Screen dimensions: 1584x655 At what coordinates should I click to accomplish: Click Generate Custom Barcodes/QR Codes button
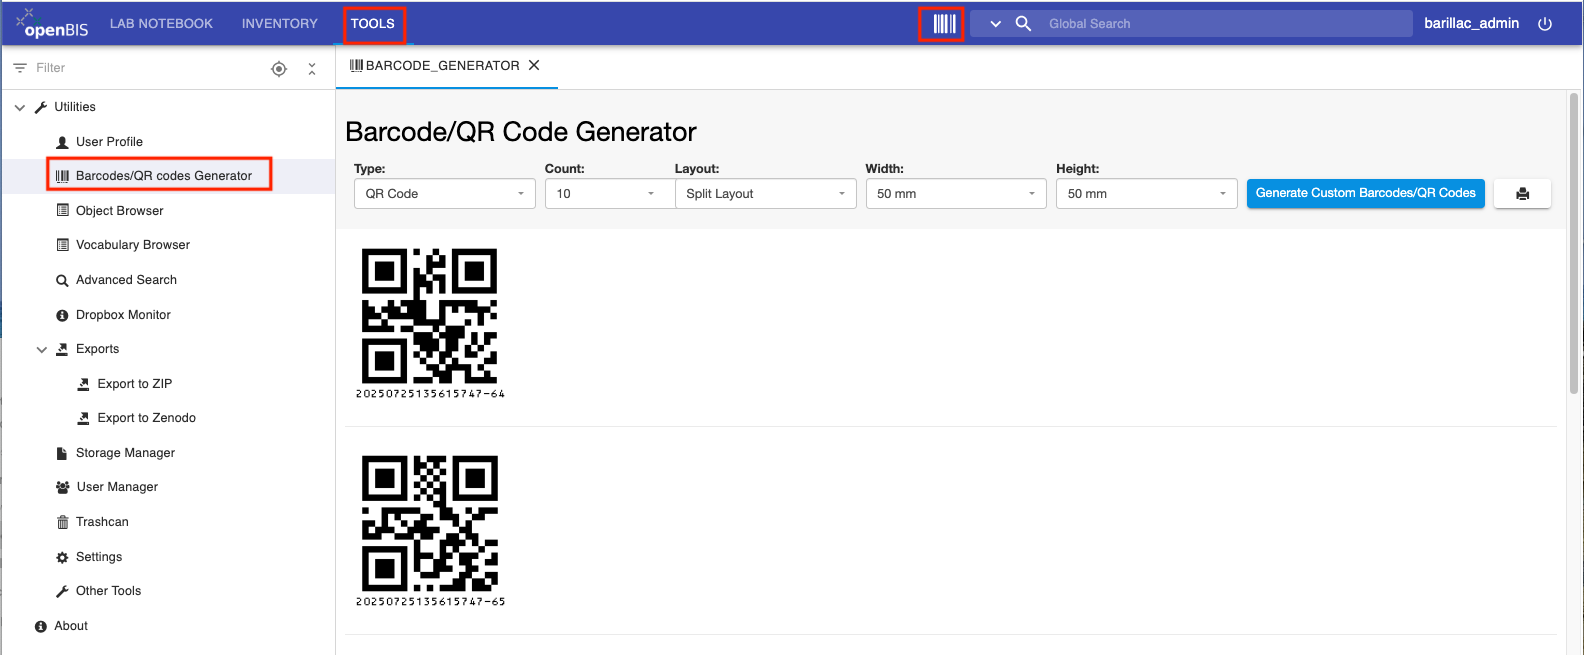[1366, 193]
